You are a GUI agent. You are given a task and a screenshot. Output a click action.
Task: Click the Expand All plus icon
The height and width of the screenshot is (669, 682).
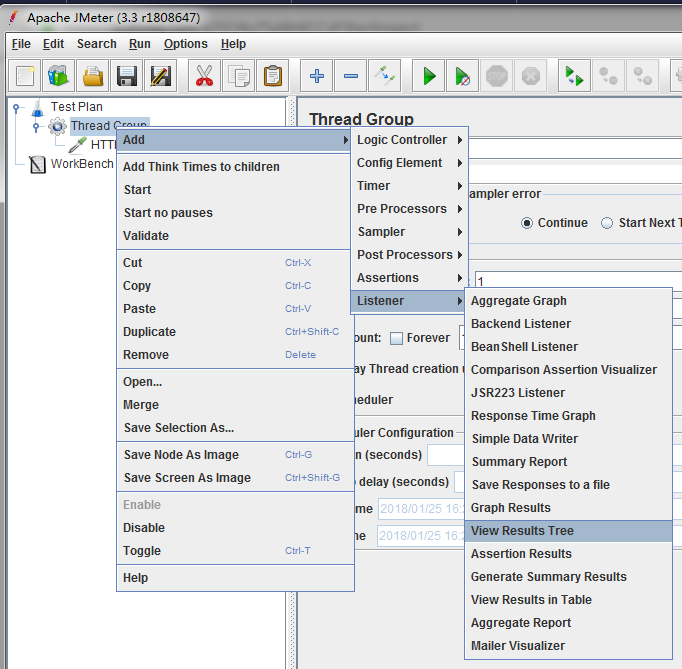pyautogui.click(x=317, y=76)
